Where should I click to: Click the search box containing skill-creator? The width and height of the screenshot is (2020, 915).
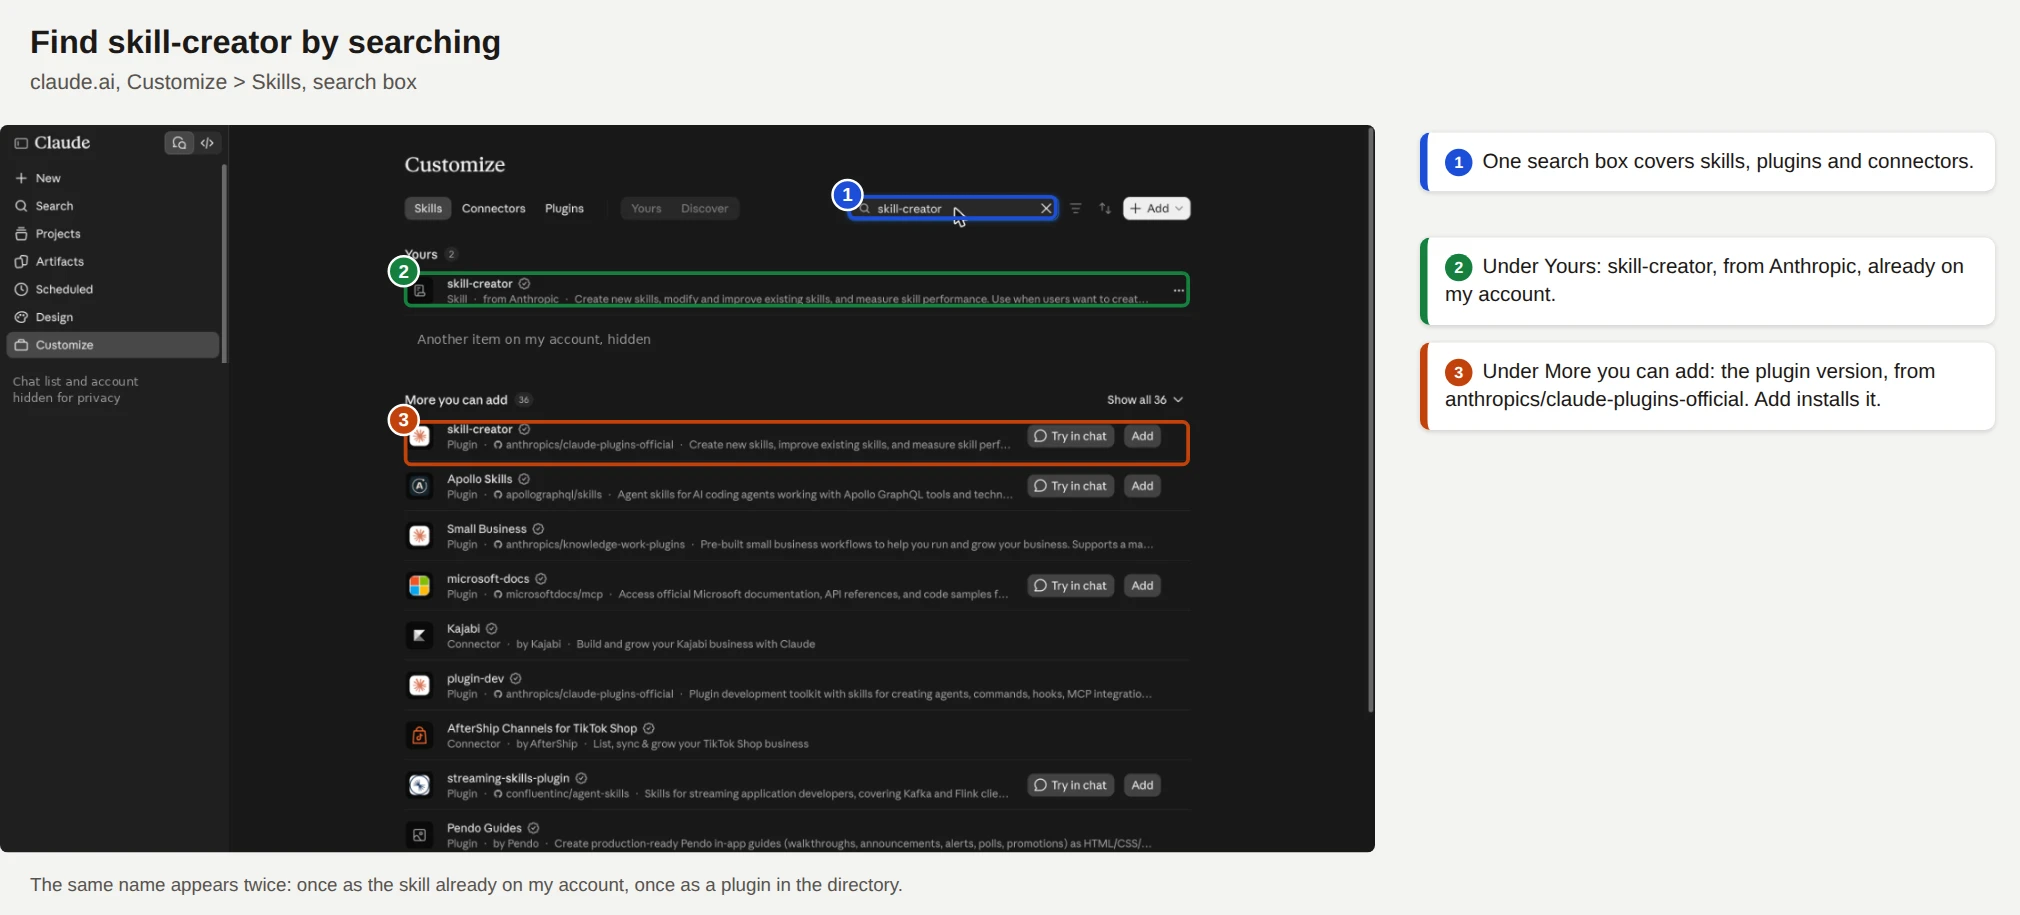click(x=952, y=208)
